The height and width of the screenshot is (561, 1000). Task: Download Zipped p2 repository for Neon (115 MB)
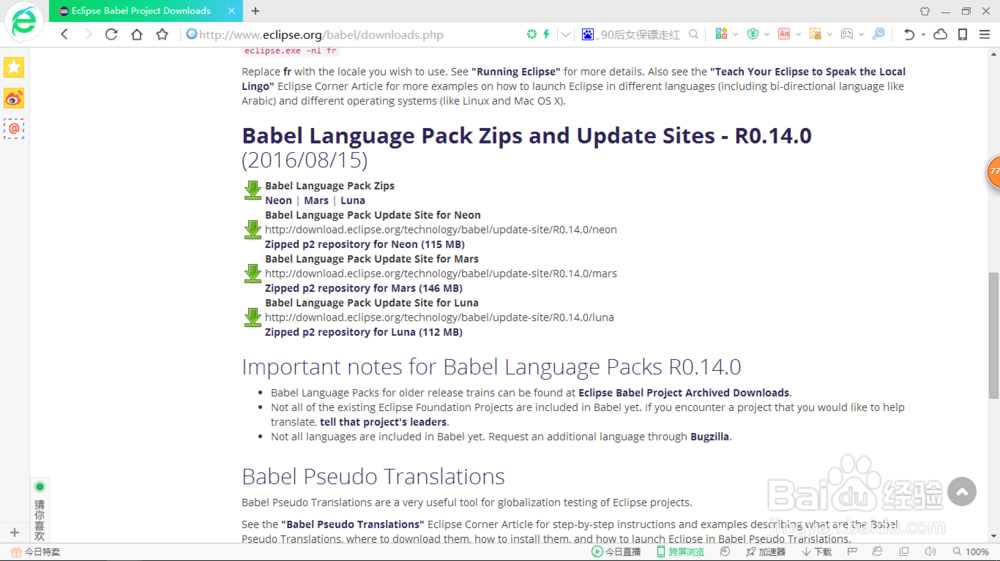(x=365, y=244)
